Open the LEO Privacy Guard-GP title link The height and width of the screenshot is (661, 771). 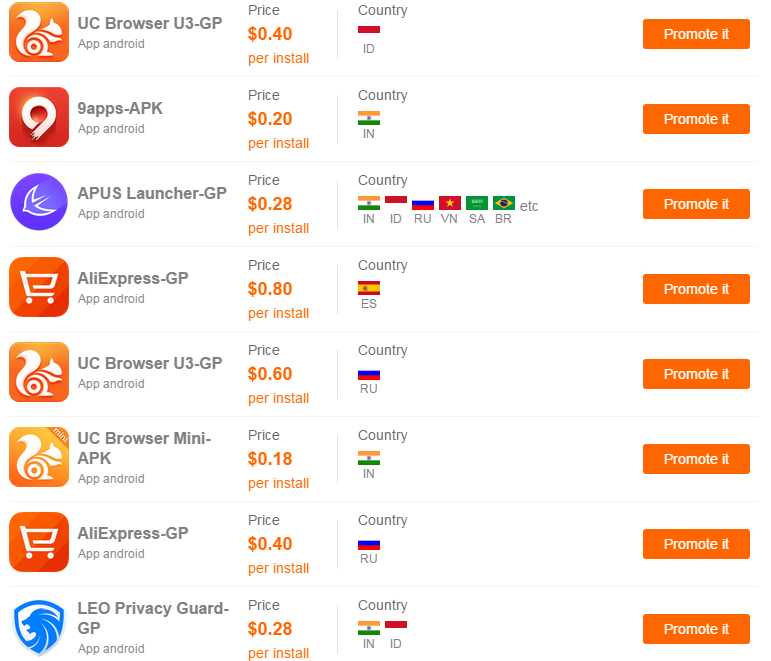pyautogui.click(x=153, y=618)
